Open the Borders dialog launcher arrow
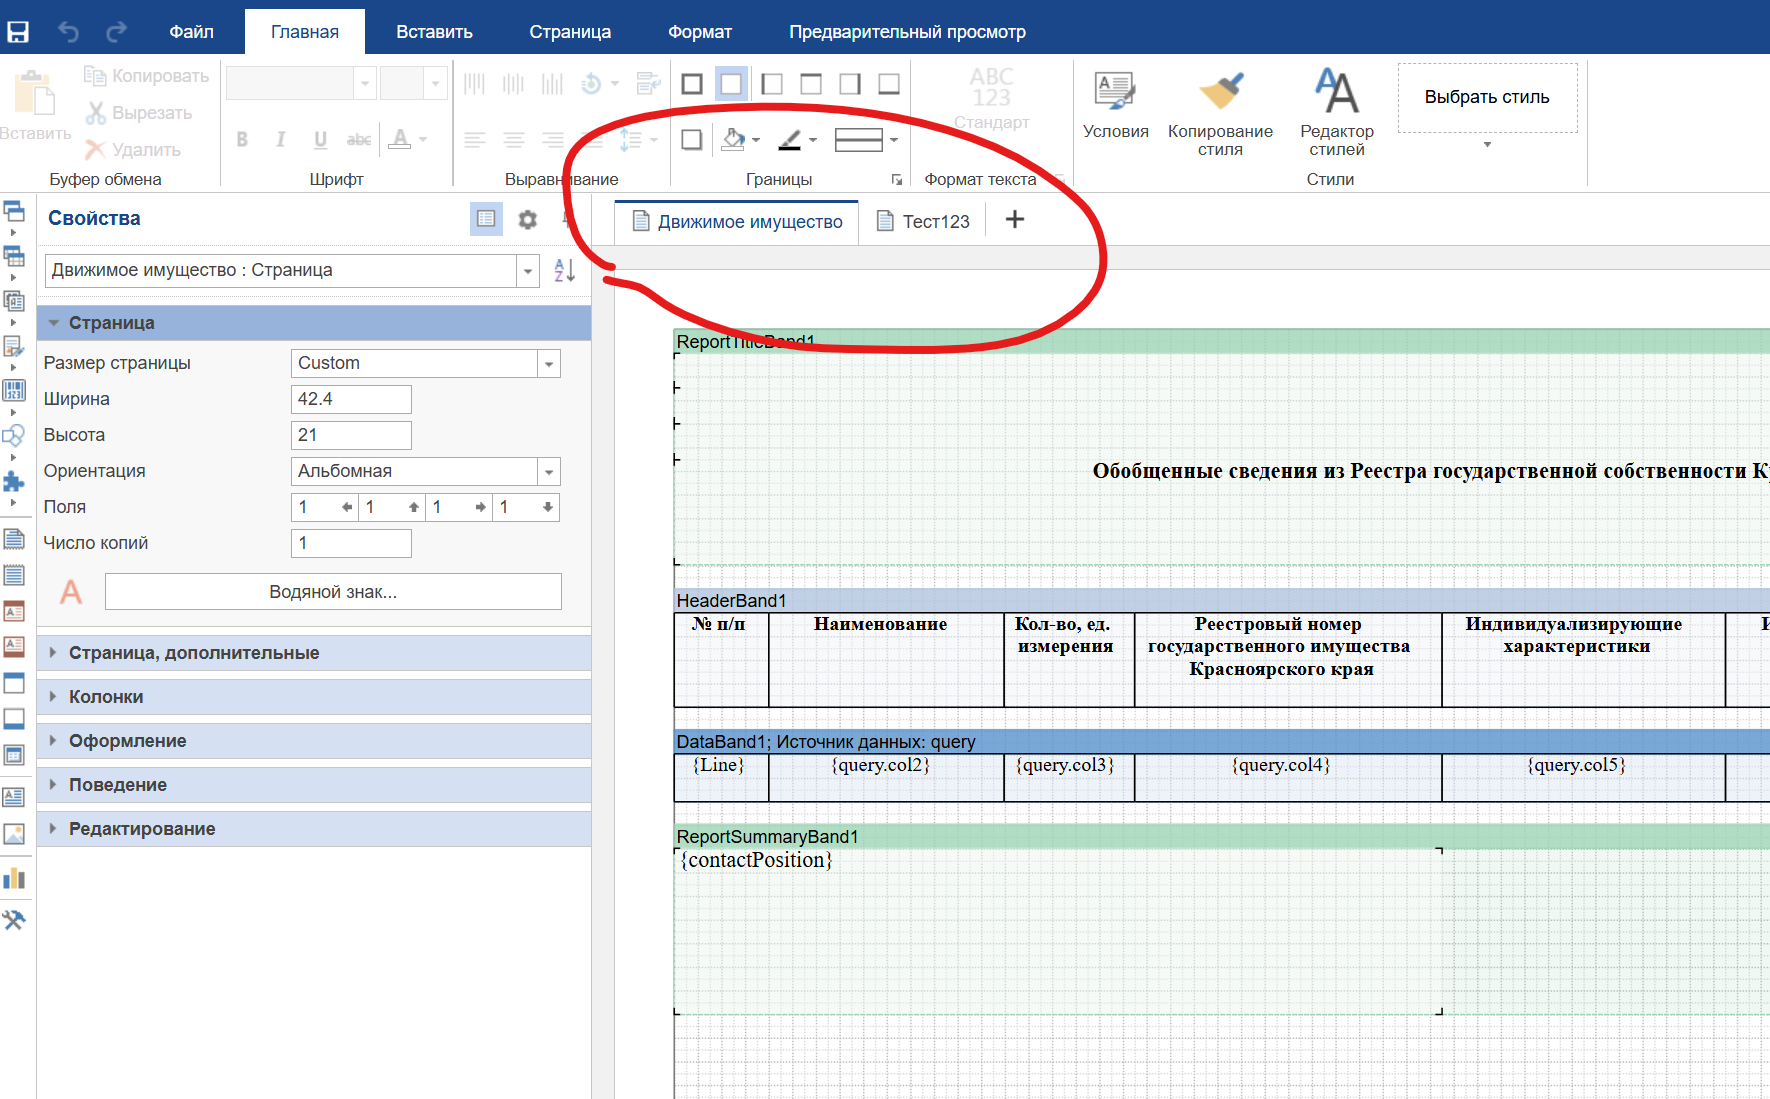This screenshot has width=1770, height=1099. tap(897, 180)
